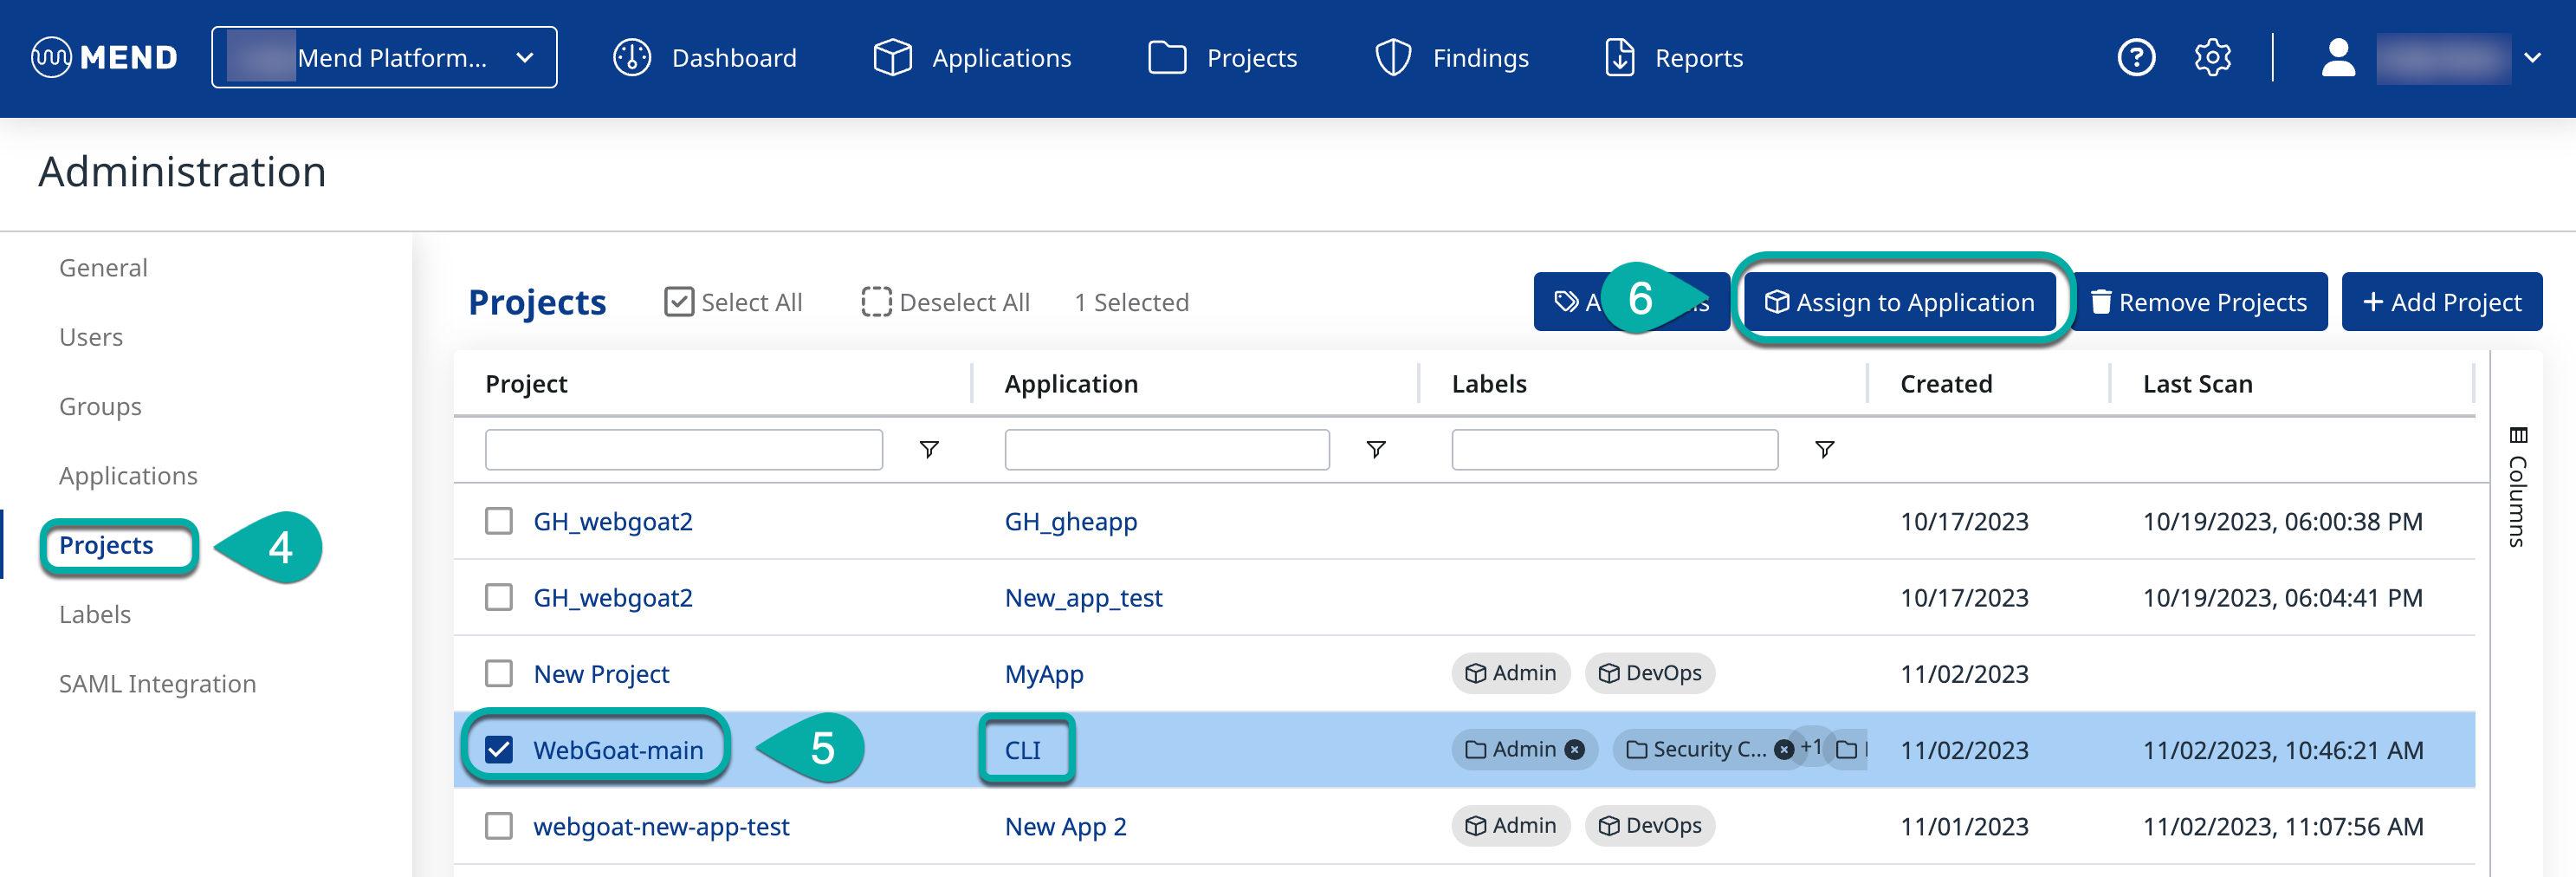This screenshot has width=2576, height=877.
Task: Click the MEND logo
Action: 104,58
